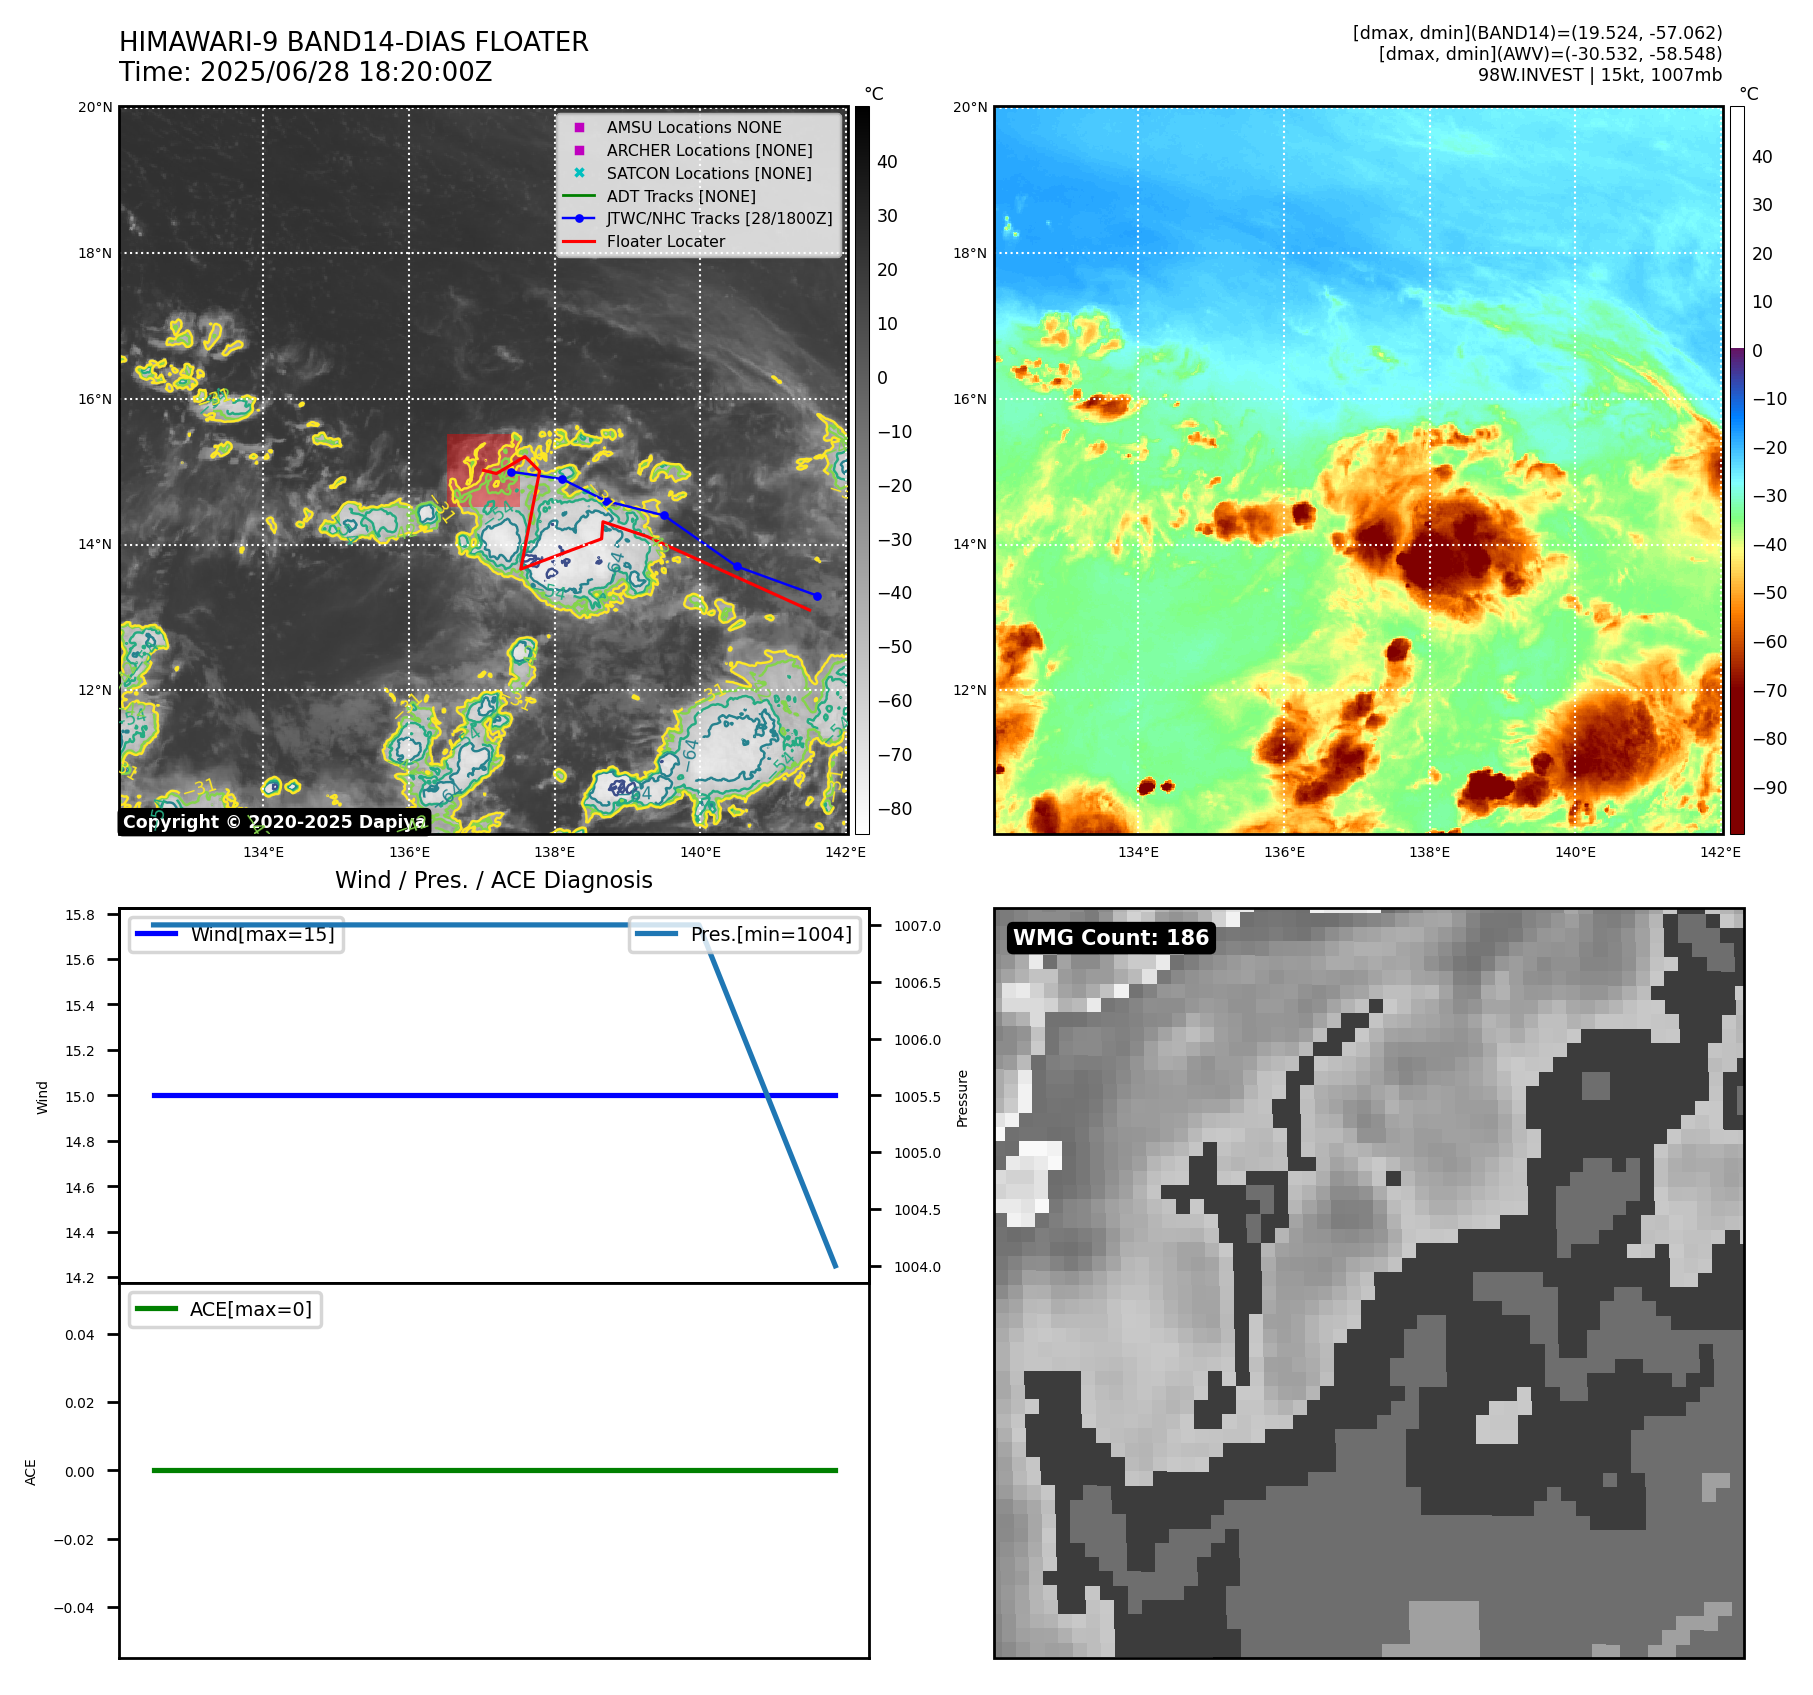
Task: Click the 0.04 ACE axis tick label
Action: 80,1335
